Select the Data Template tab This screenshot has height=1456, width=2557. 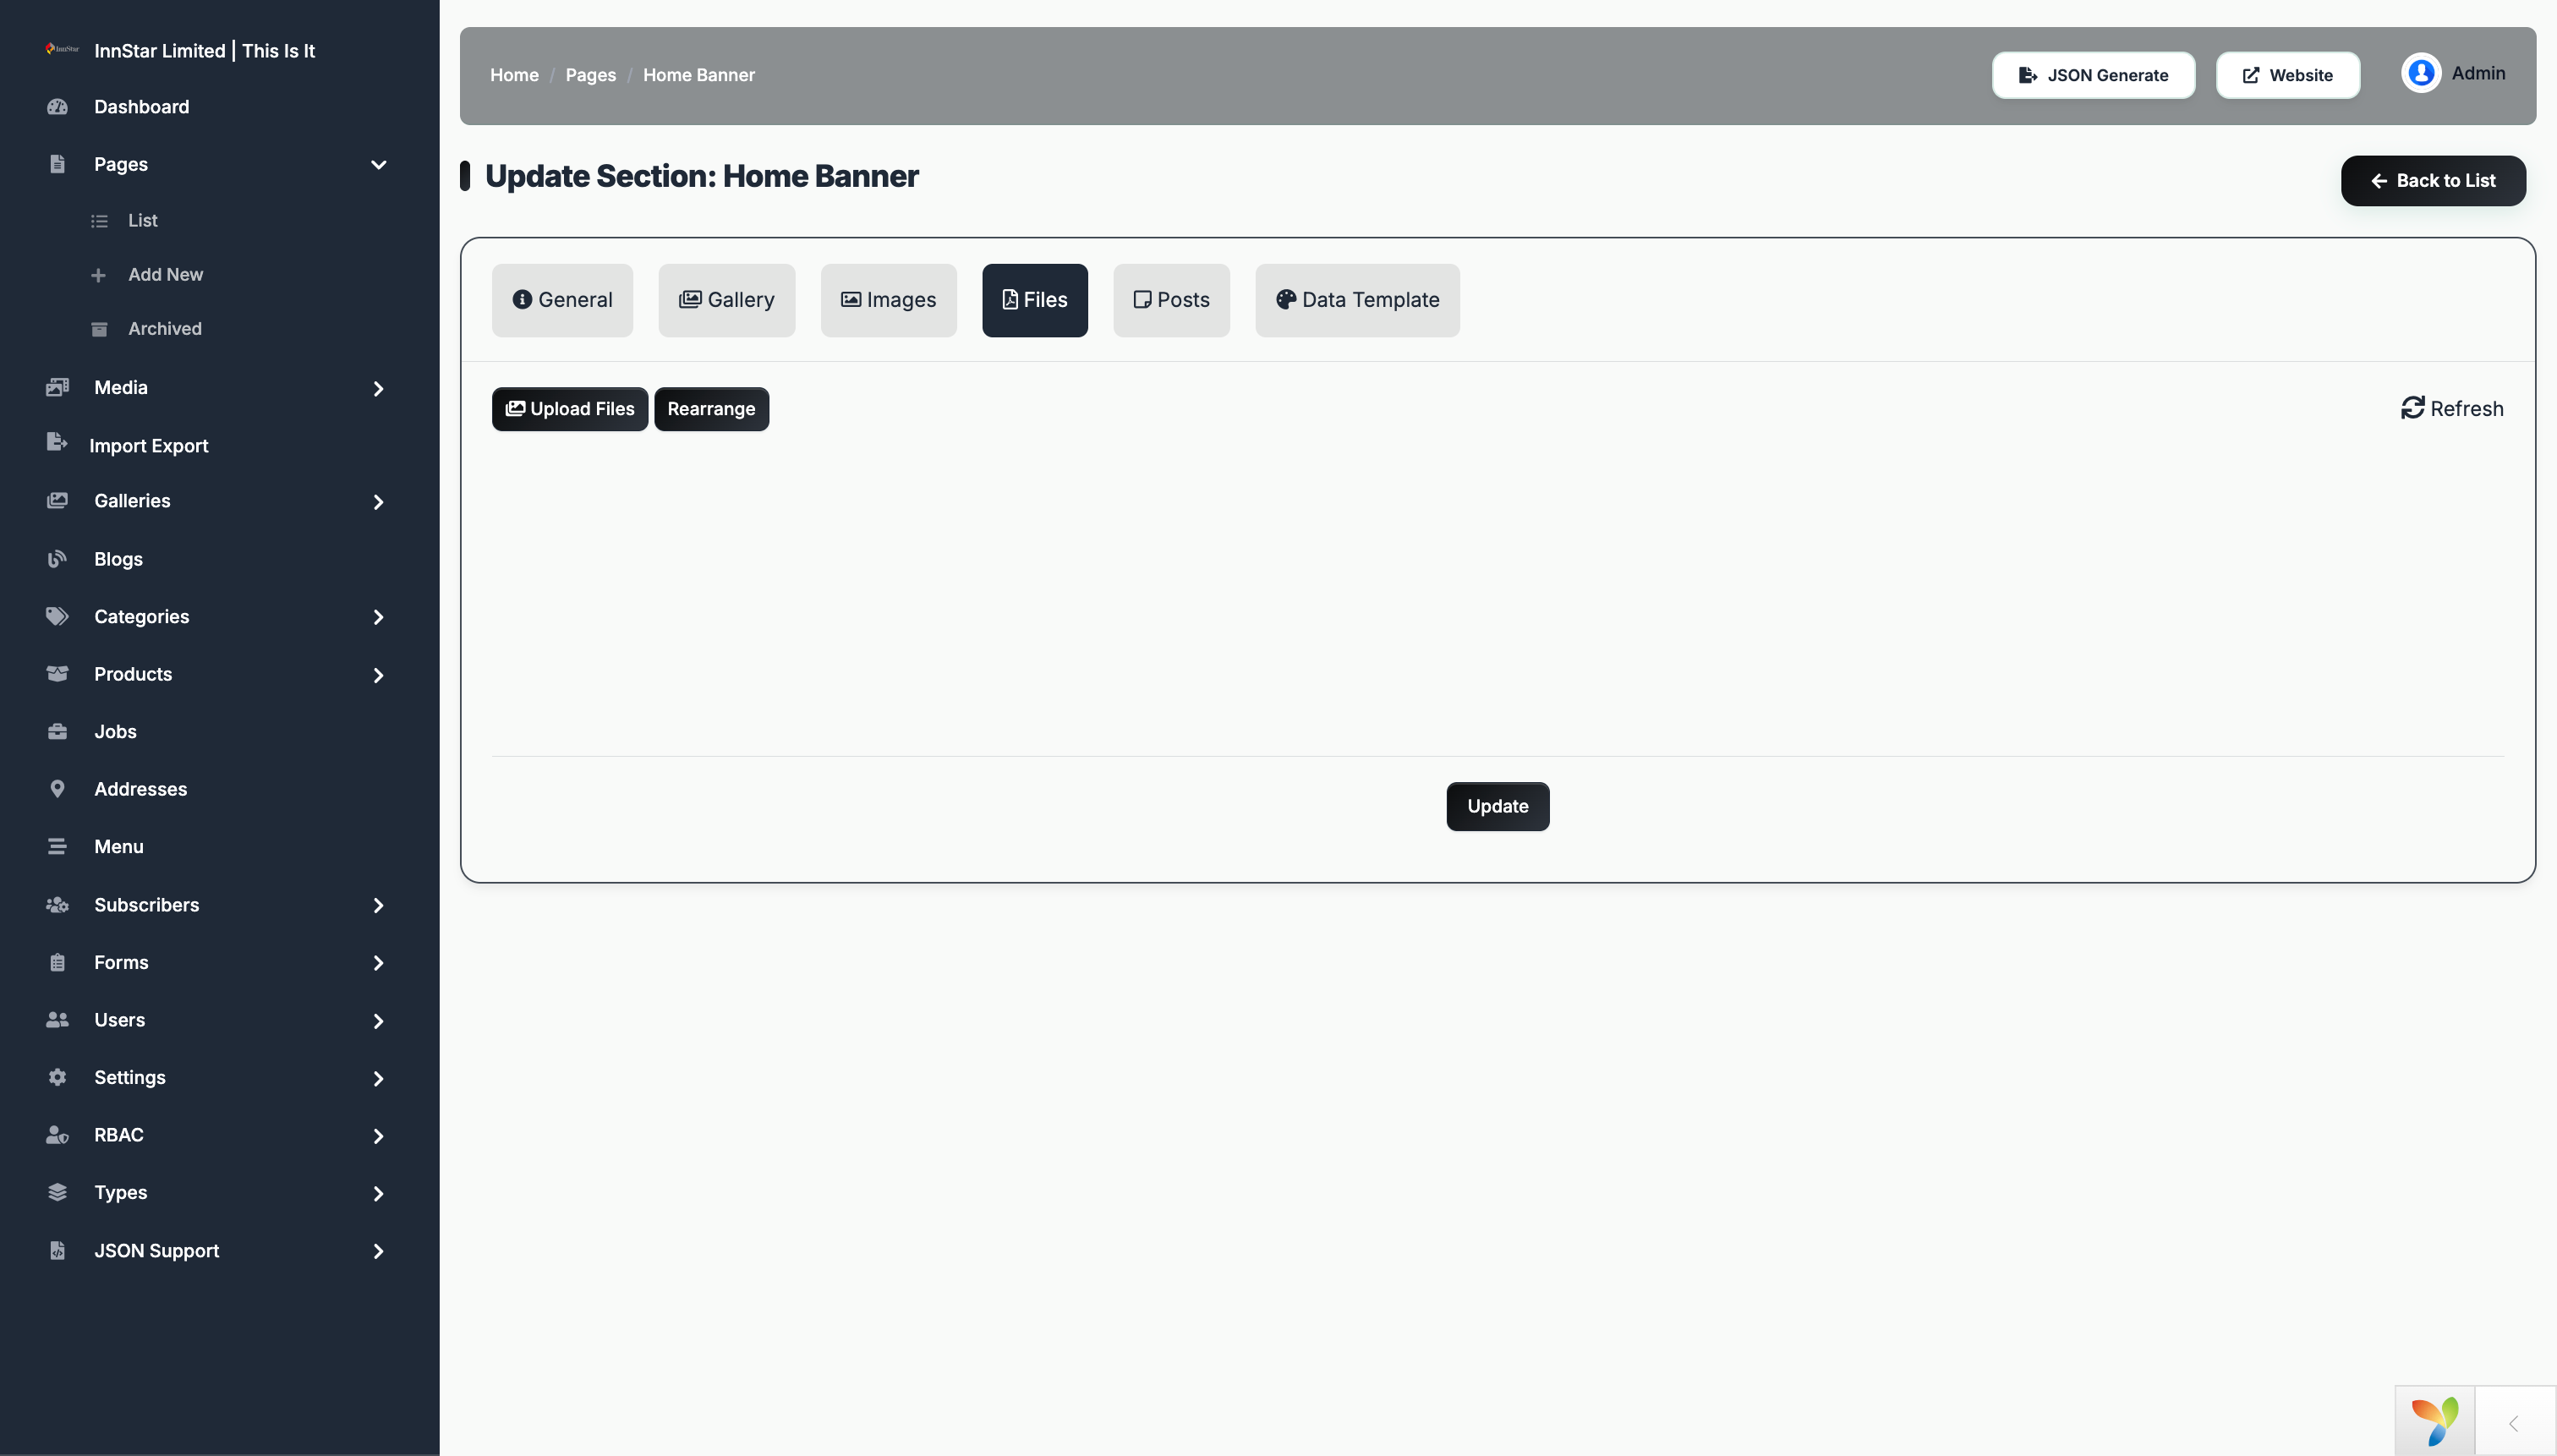click(x=1358, y=300)
